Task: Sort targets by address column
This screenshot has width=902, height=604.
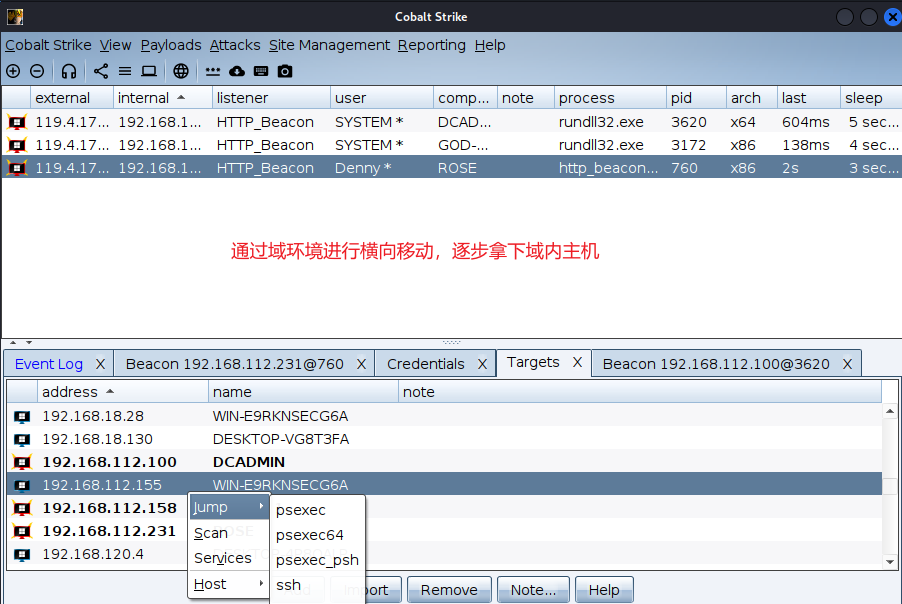Action: 123,392
